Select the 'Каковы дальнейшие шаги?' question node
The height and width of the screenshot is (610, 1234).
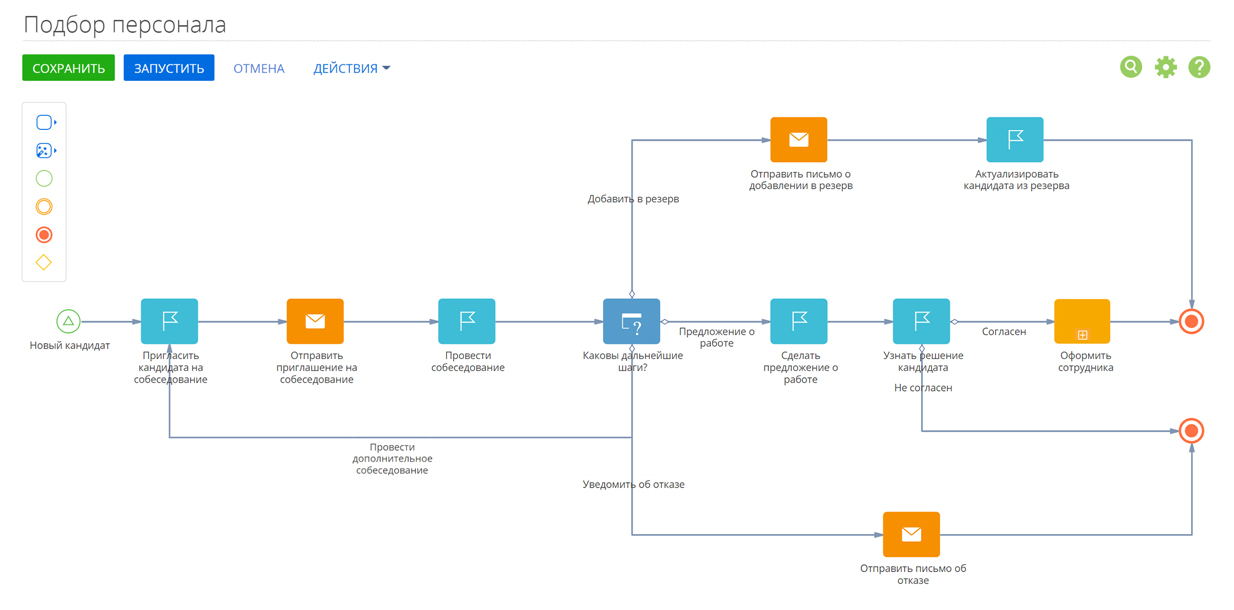631,321
